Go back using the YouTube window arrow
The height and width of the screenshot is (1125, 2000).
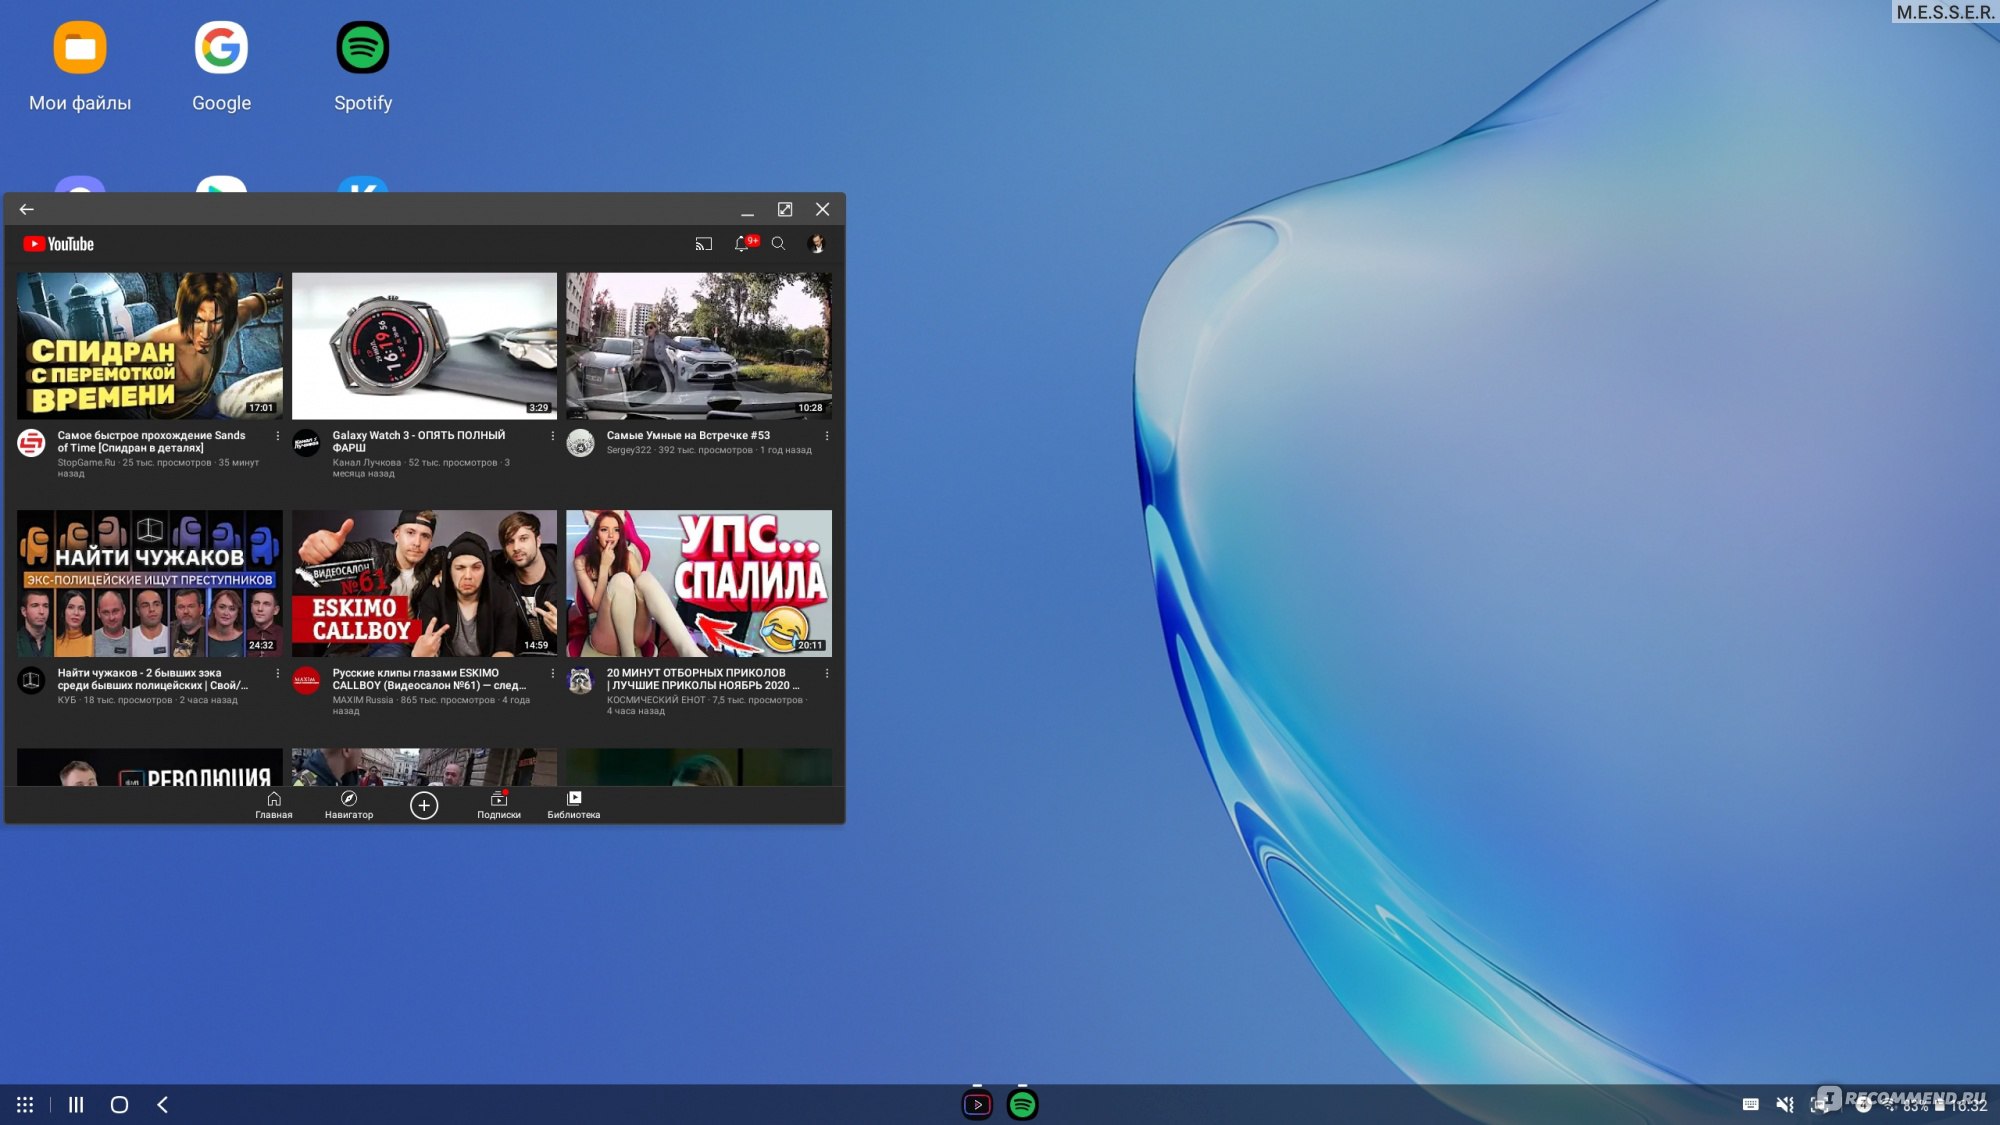coord(27,209)
